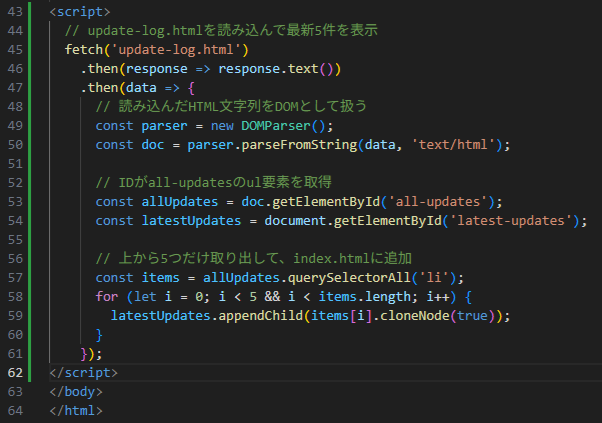Click the i++ increment expression

[437, 297]
